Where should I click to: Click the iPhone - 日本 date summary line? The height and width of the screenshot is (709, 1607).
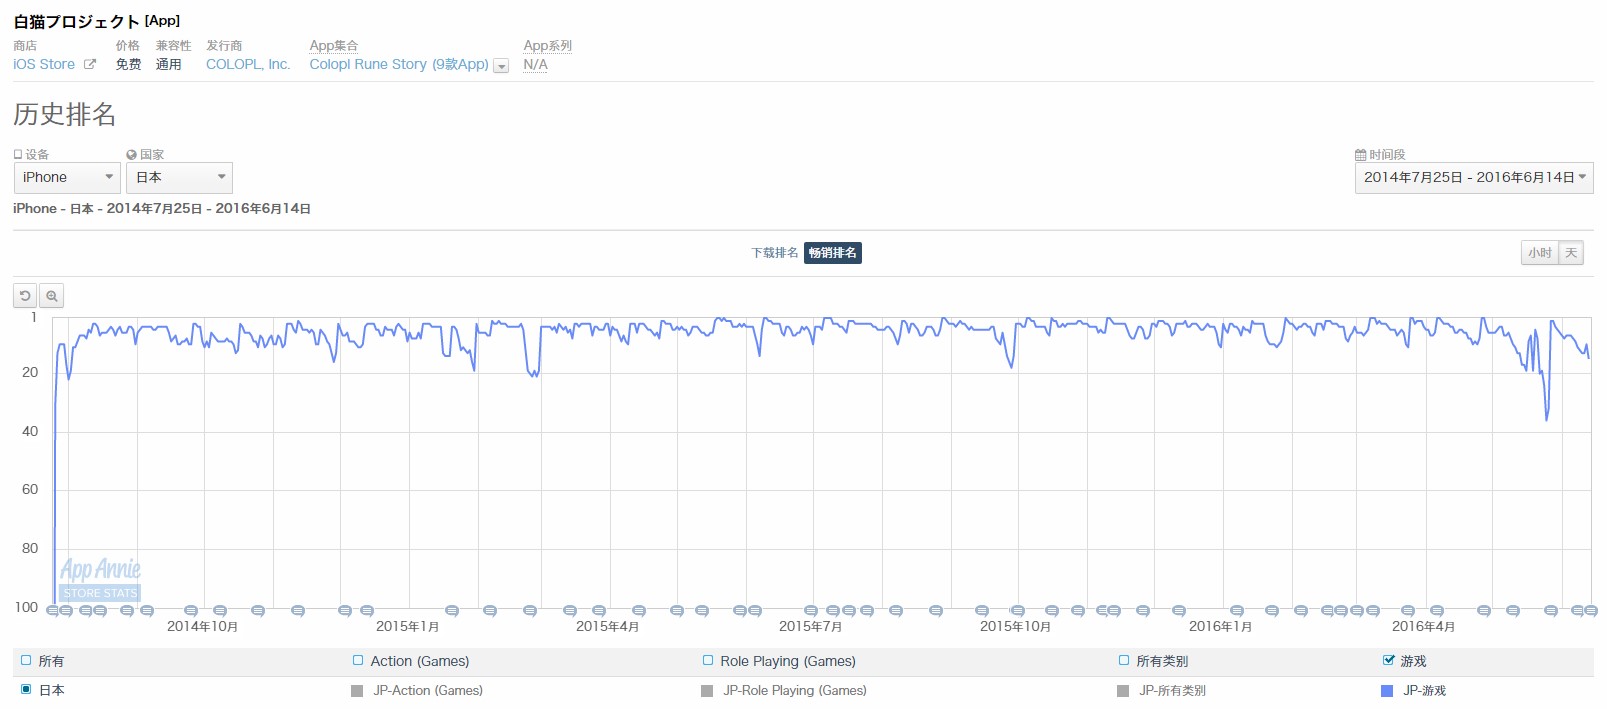point(162,209)
